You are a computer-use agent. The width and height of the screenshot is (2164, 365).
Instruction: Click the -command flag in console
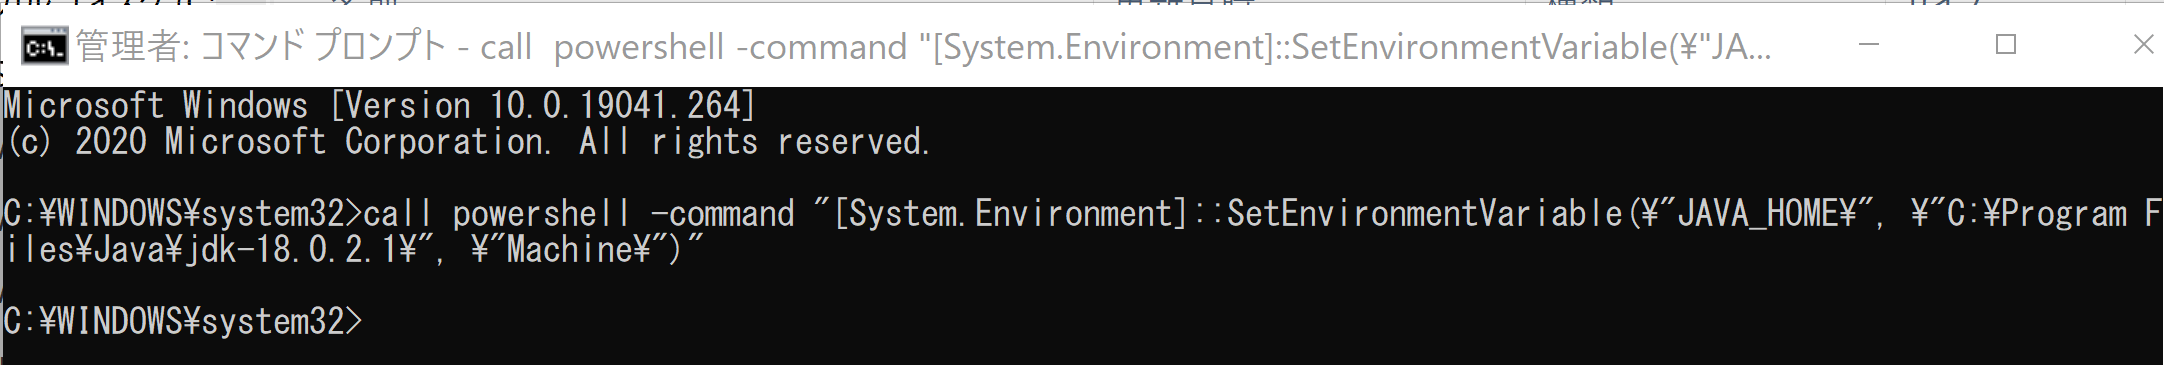[721, 214]
